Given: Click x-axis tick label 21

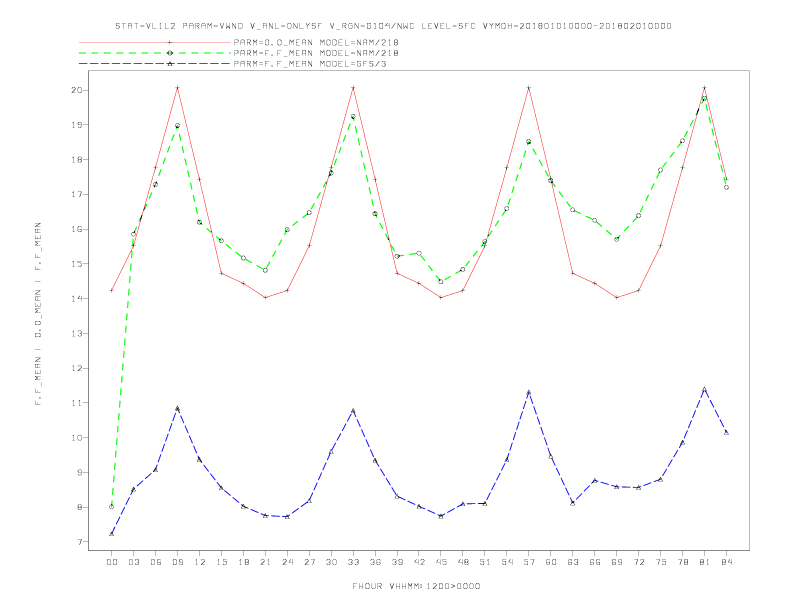Looking at the screenshot, I should click(x=265, y=562).
